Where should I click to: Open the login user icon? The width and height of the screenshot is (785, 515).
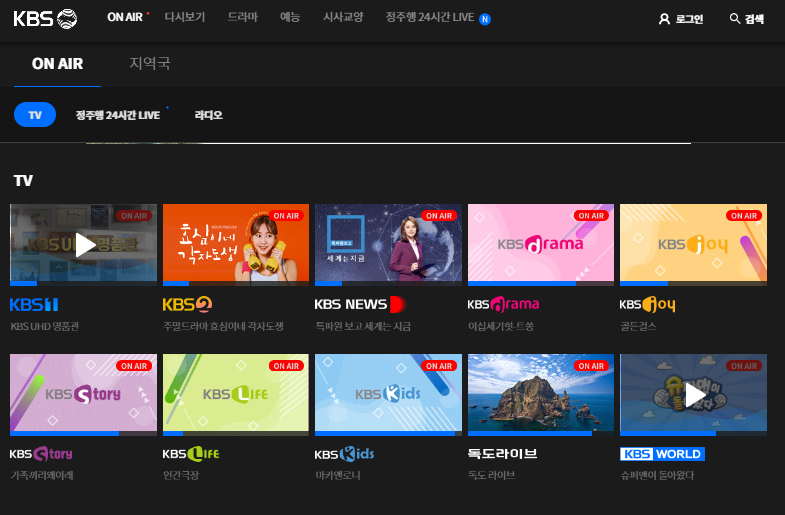[x=664, y=19]
